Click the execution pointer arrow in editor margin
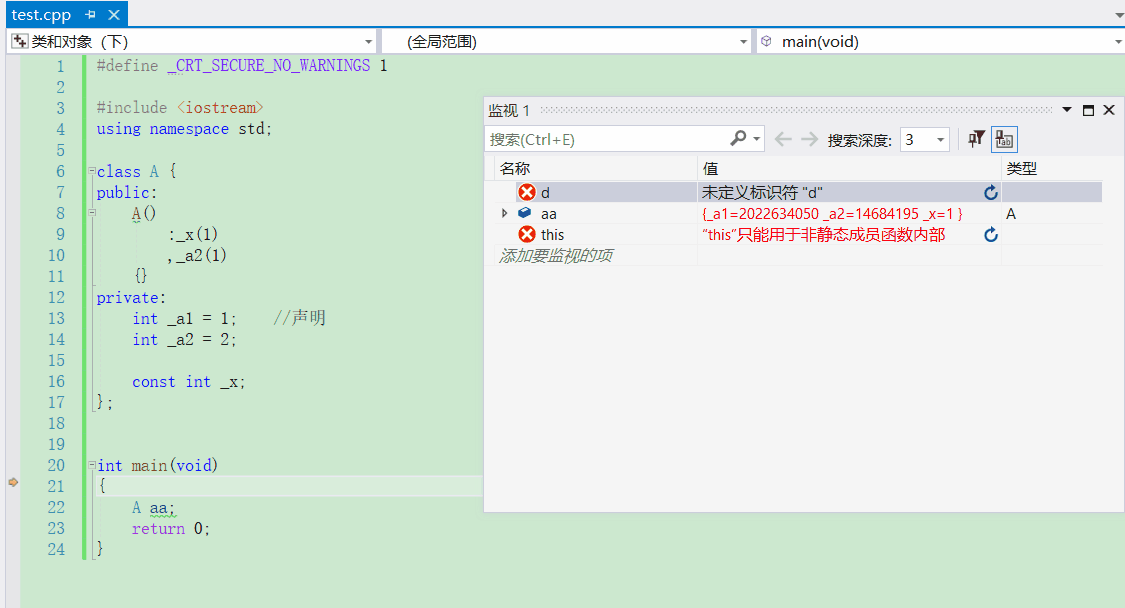Viewport: 1125px width, 608px height. pos(13,481)
